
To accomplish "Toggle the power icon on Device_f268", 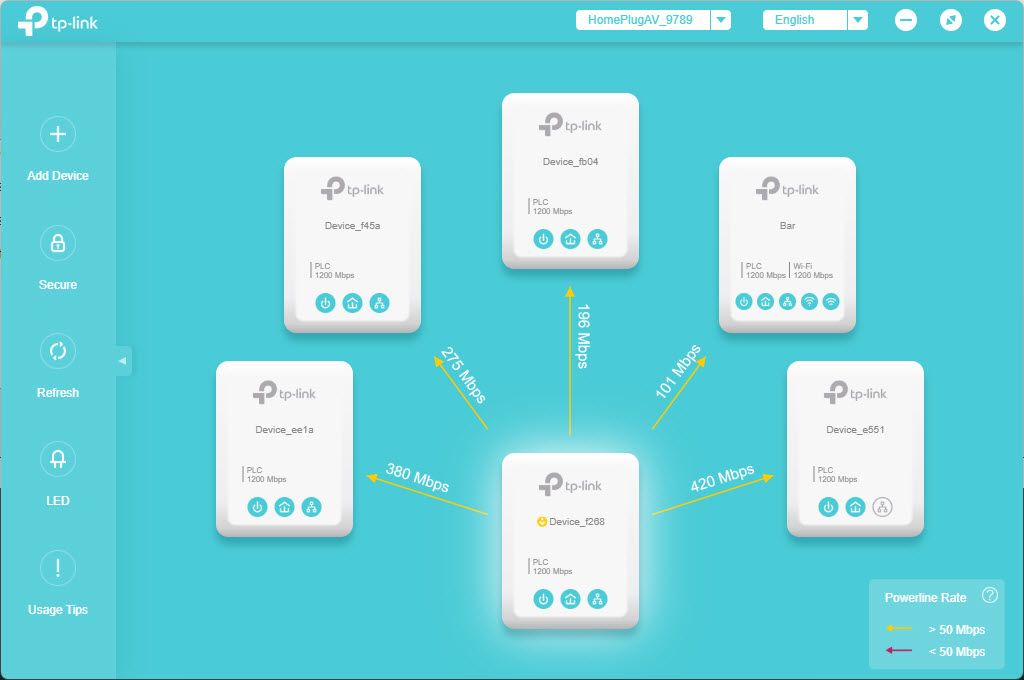I will click(x=543, y=599).
